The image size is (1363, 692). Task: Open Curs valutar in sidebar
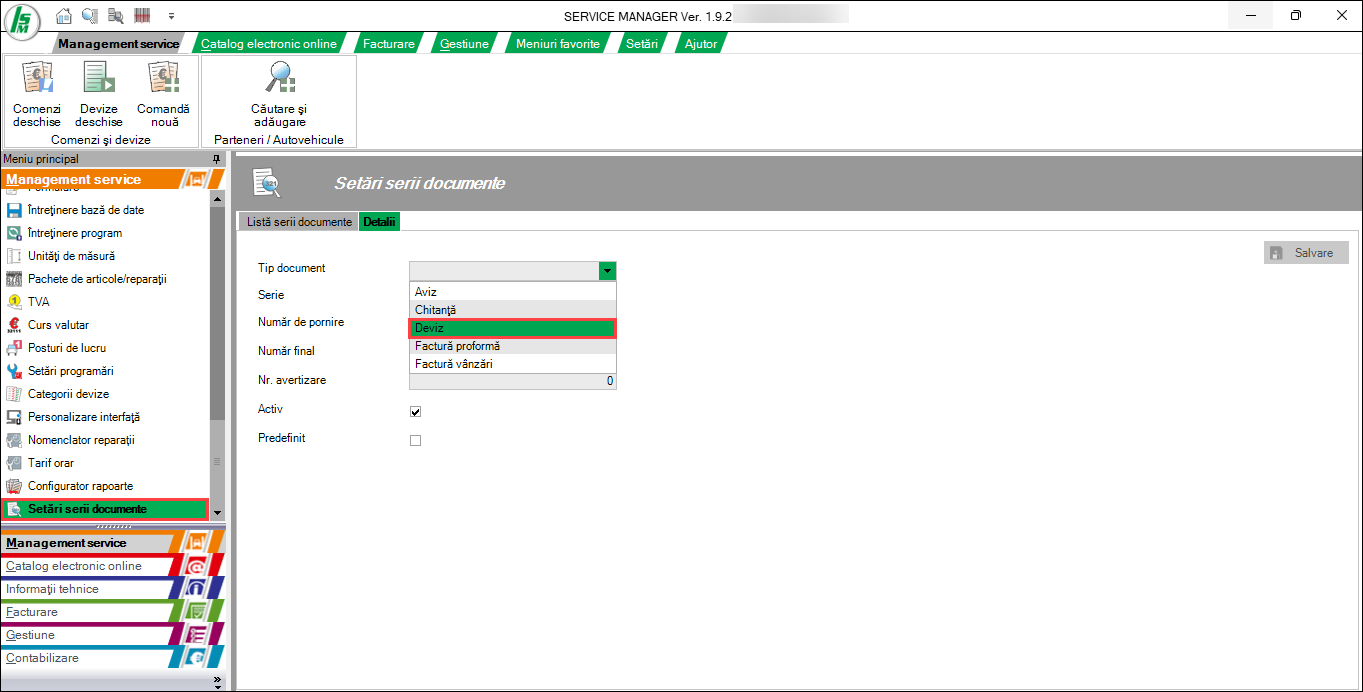[x=58, y=325]
